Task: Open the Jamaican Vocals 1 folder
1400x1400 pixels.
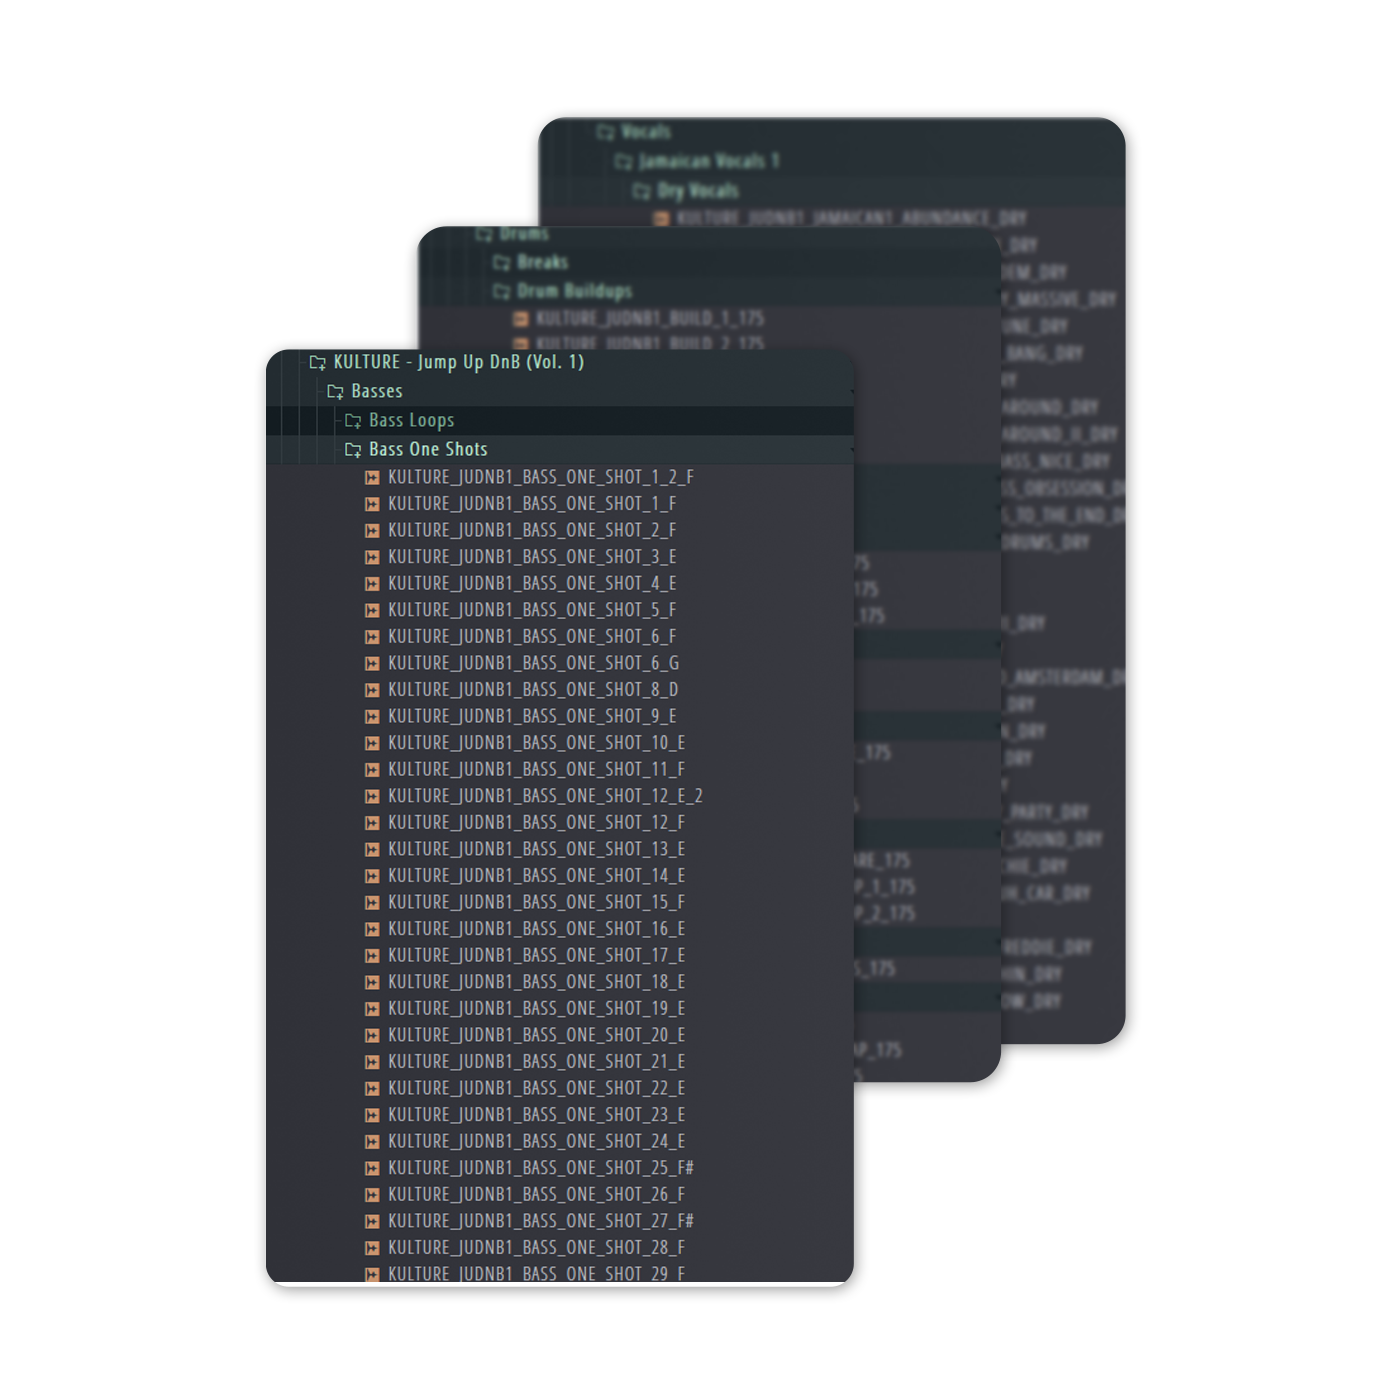Action: [708, 161]
